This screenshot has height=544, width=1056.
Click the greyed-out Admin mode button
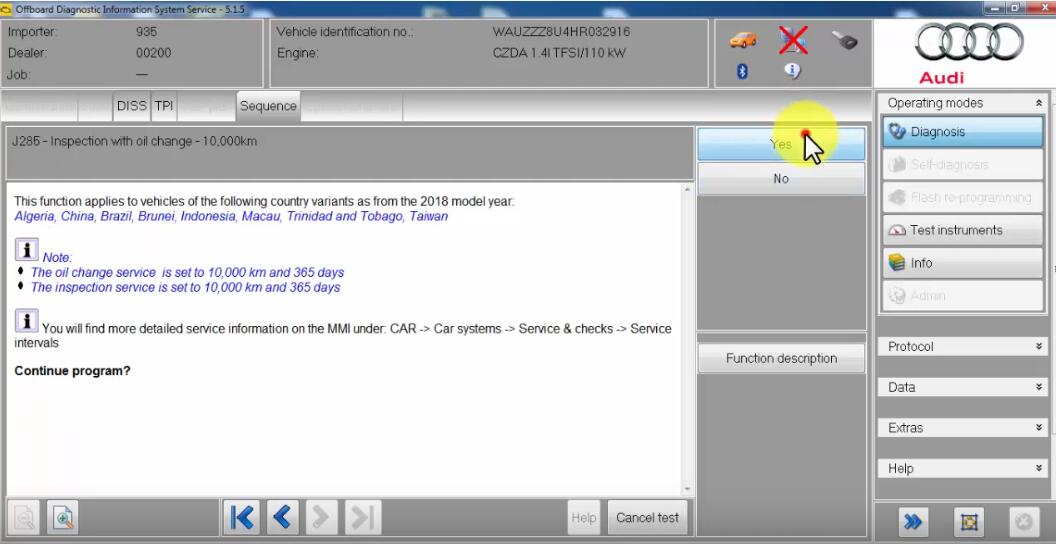(x=962, y=296)
